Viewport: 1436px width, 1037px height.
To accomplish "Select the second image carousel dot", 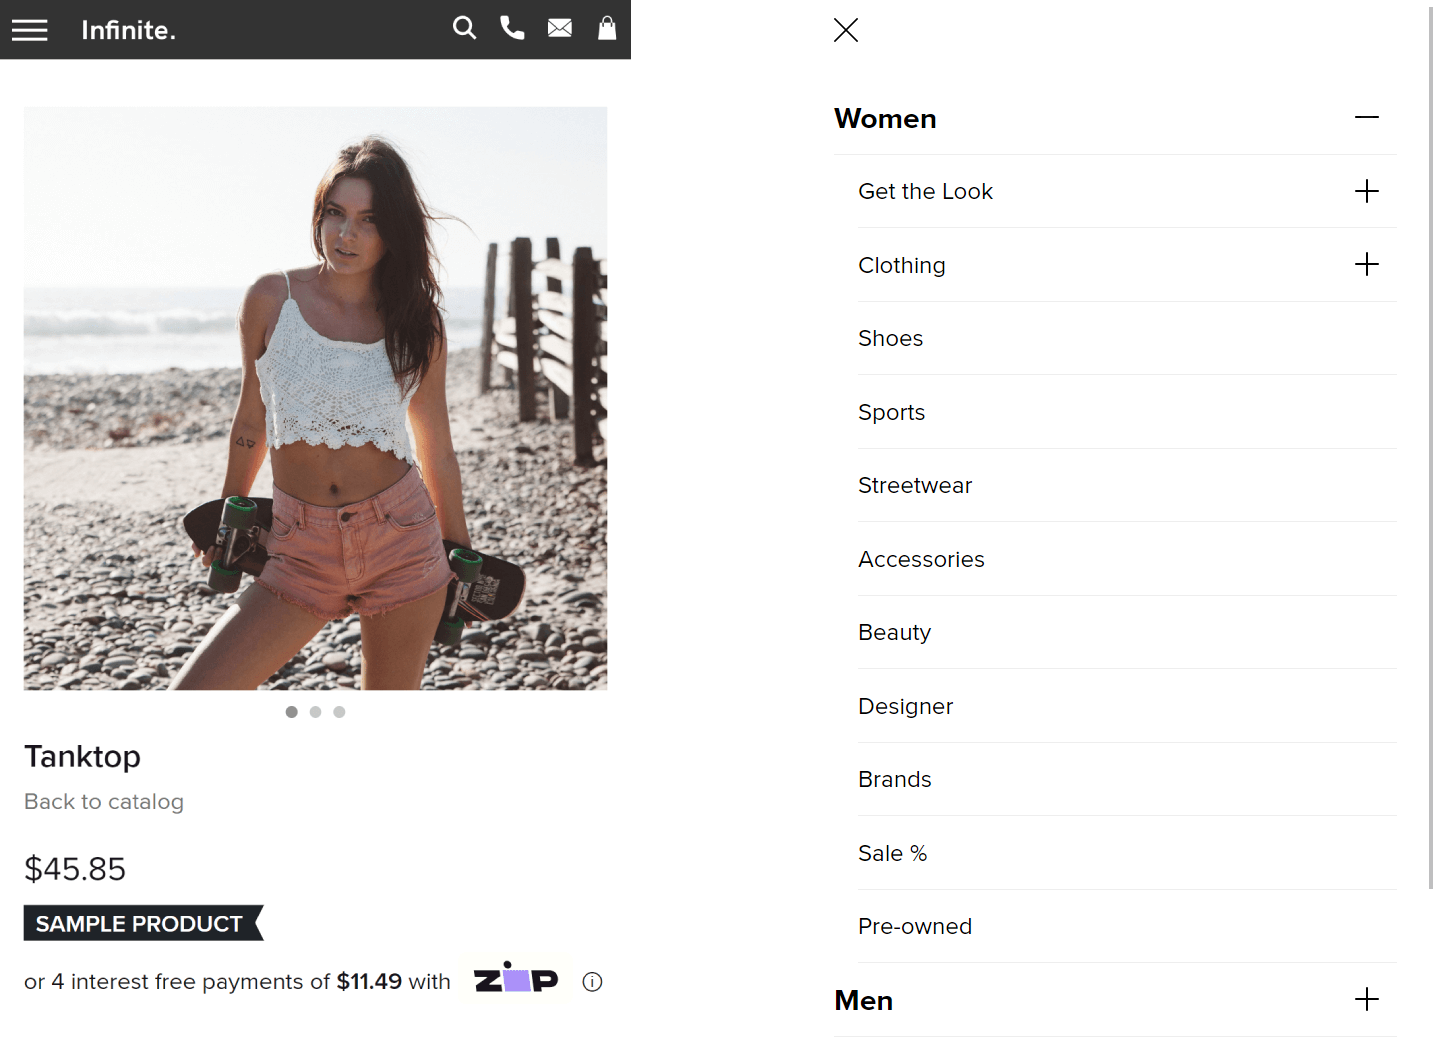I will pyautogui.click(x=316, y=712).
